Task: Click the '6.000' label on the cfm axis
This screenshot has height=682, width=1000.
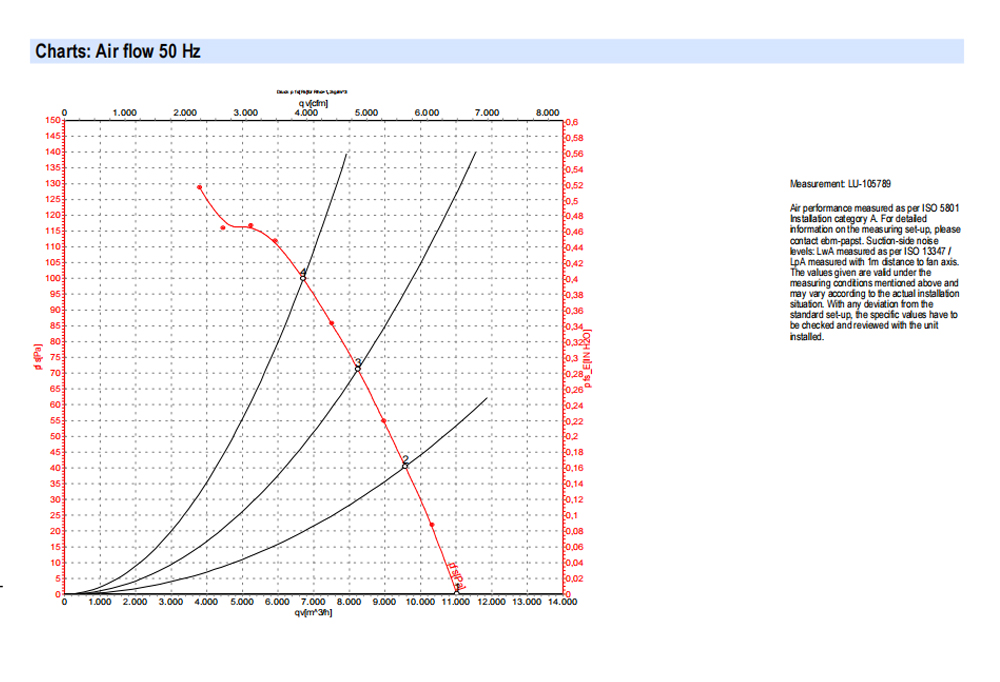Action: click(427, 112)
